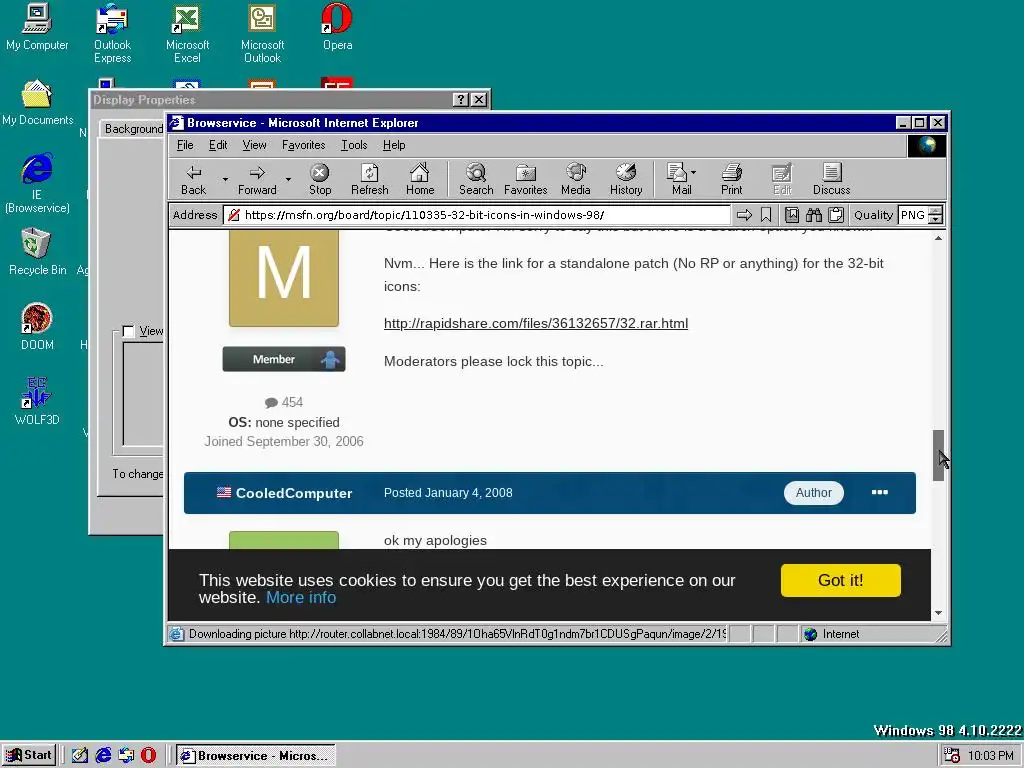Open the Opera desktop shortcut

(338, 27)
